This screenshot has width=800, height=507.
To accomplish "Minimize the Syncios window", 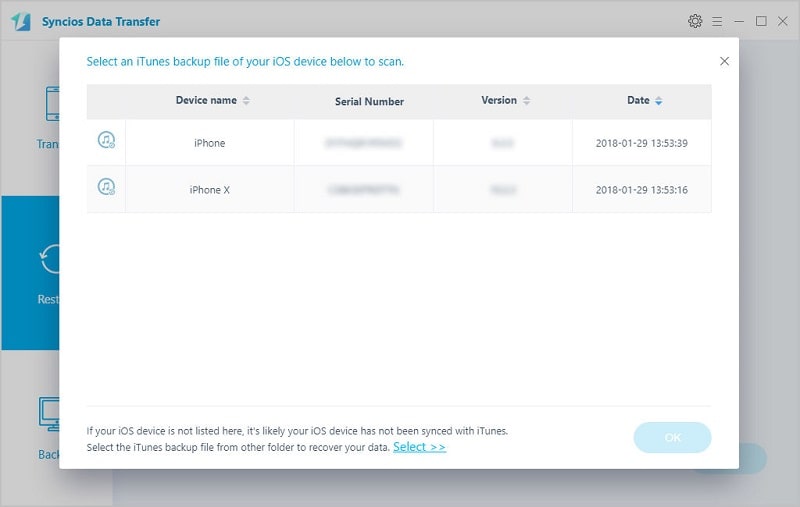I will (x=739, y=21).
